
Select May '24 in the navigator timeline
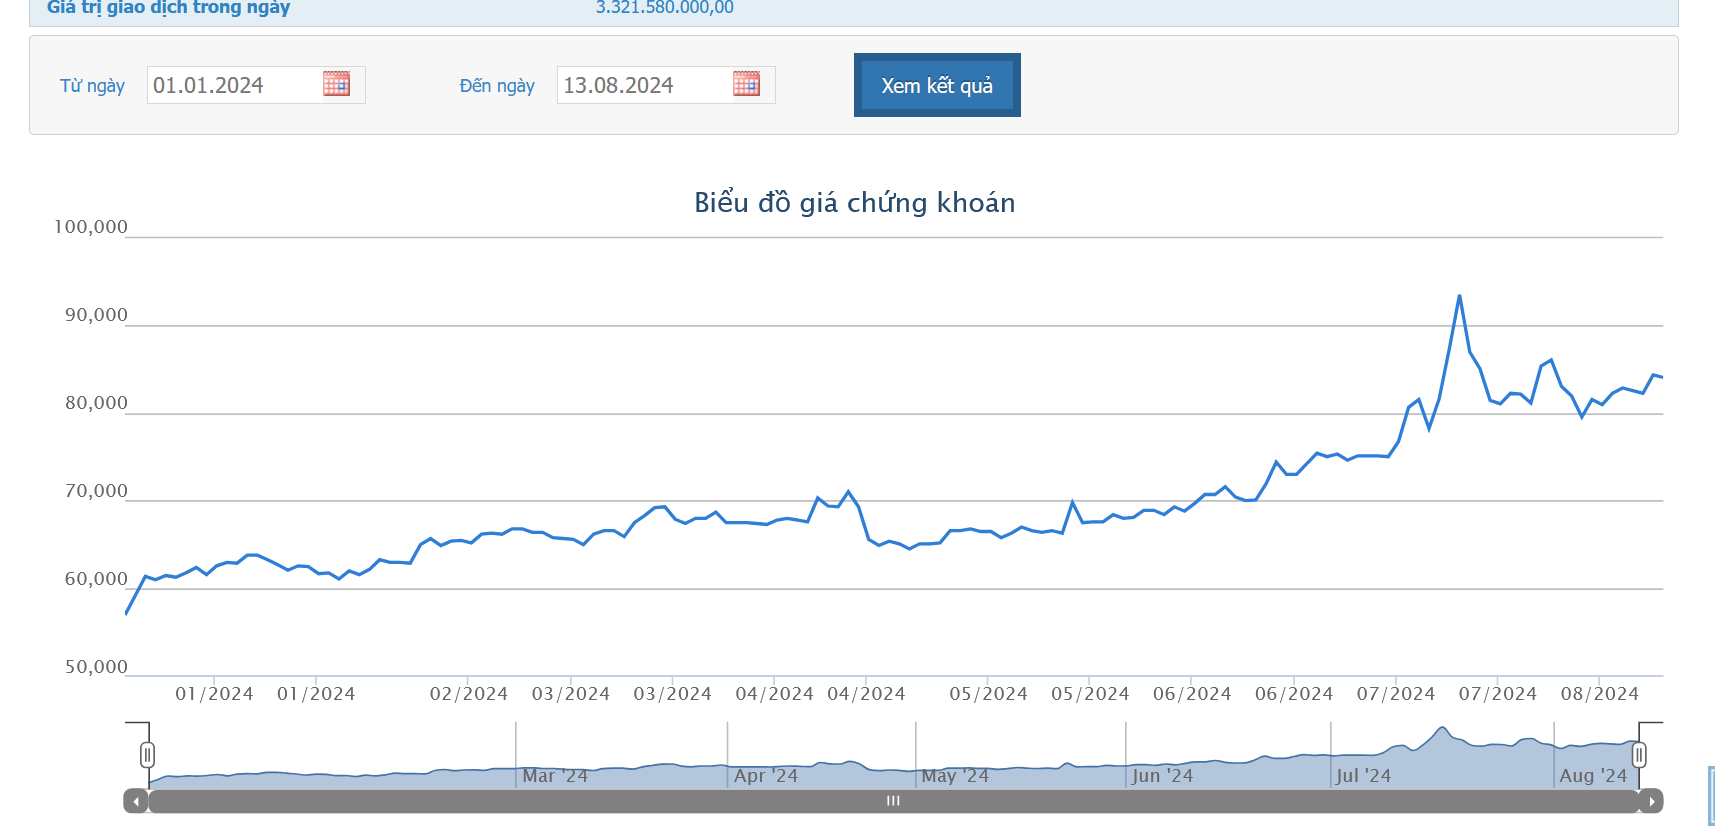955,776
